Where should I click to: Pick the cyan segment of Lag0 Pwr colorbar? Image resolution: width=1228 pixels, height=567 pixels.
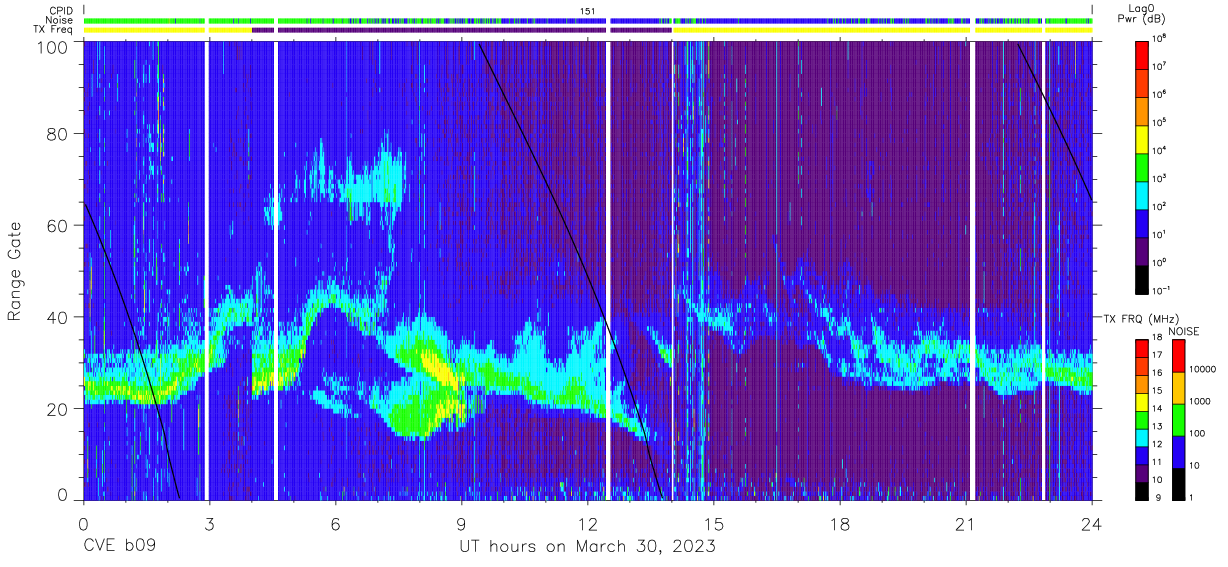click(1144, 193)
